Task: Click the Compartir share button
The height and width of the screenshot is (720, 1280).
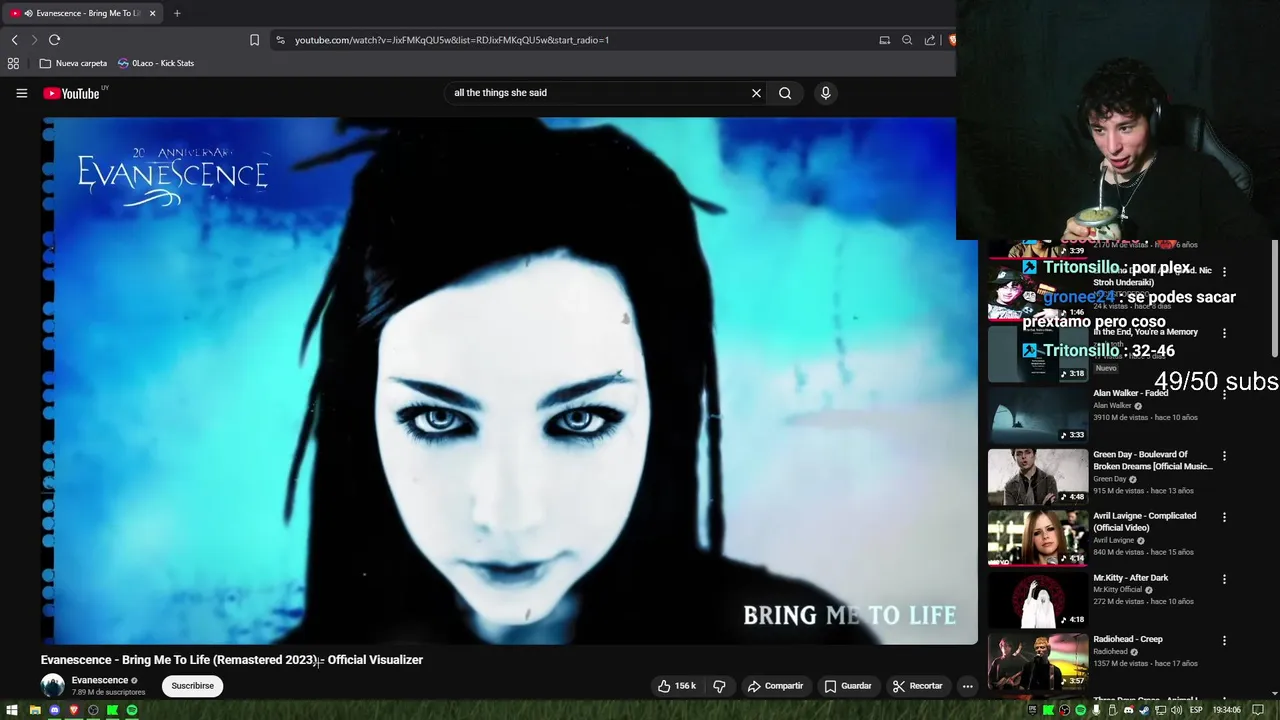Action: click(775, 686)
